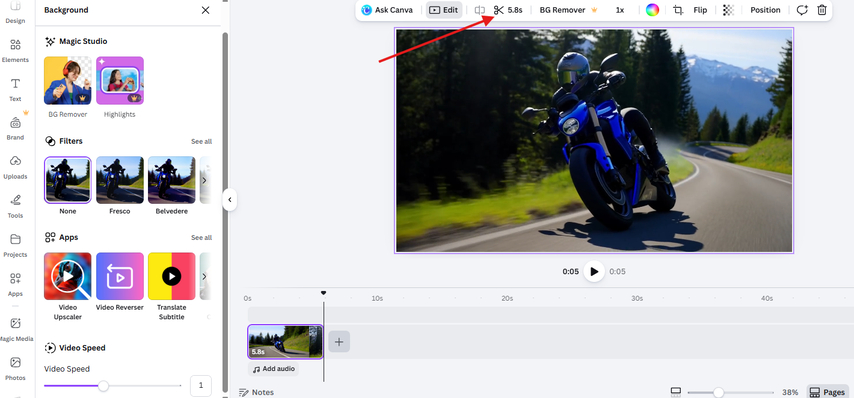This screenshot has height=398, width=854.
Task: Select the 5.8s clip in timeline
Action: point(285,342)
